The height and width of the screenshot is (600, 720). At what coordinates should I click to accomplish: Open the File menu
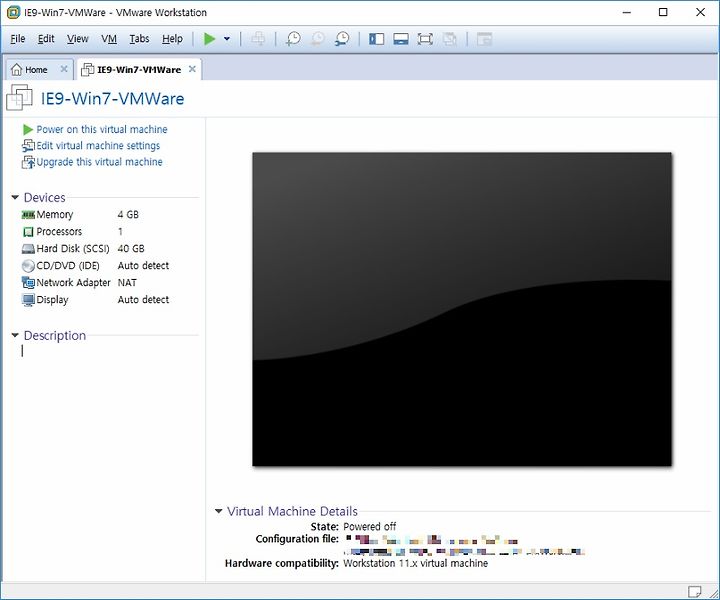pyautogui.click(x=18, y=39)
